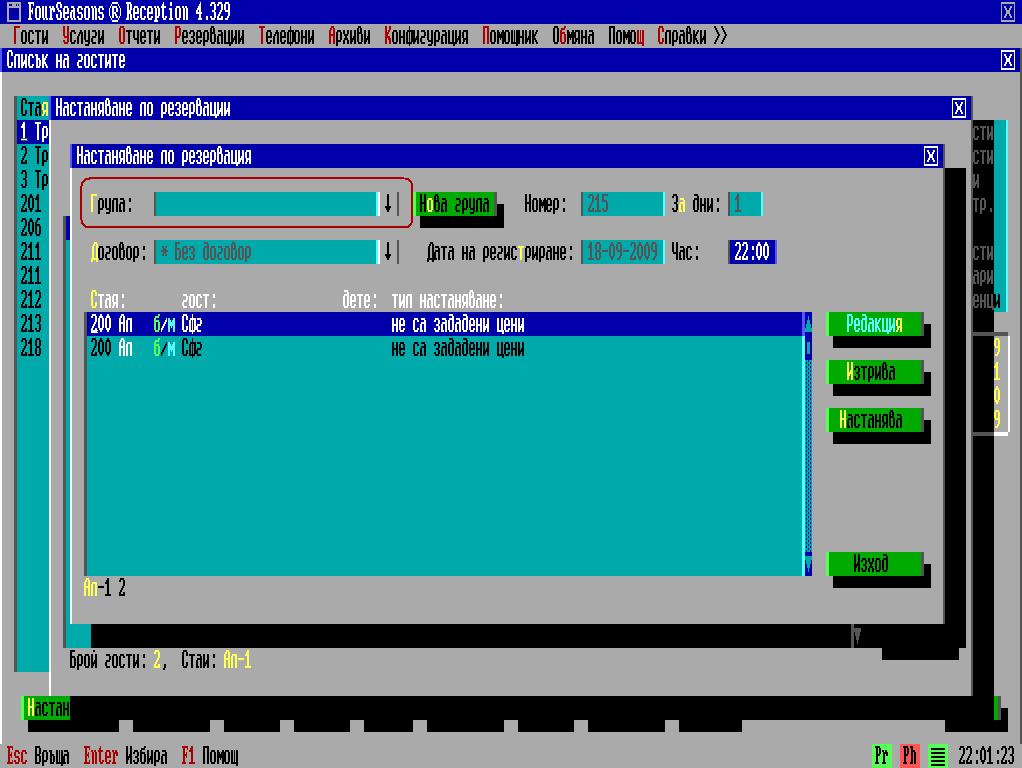Click the "Час" time field showing 22:00

click(752, 252)
